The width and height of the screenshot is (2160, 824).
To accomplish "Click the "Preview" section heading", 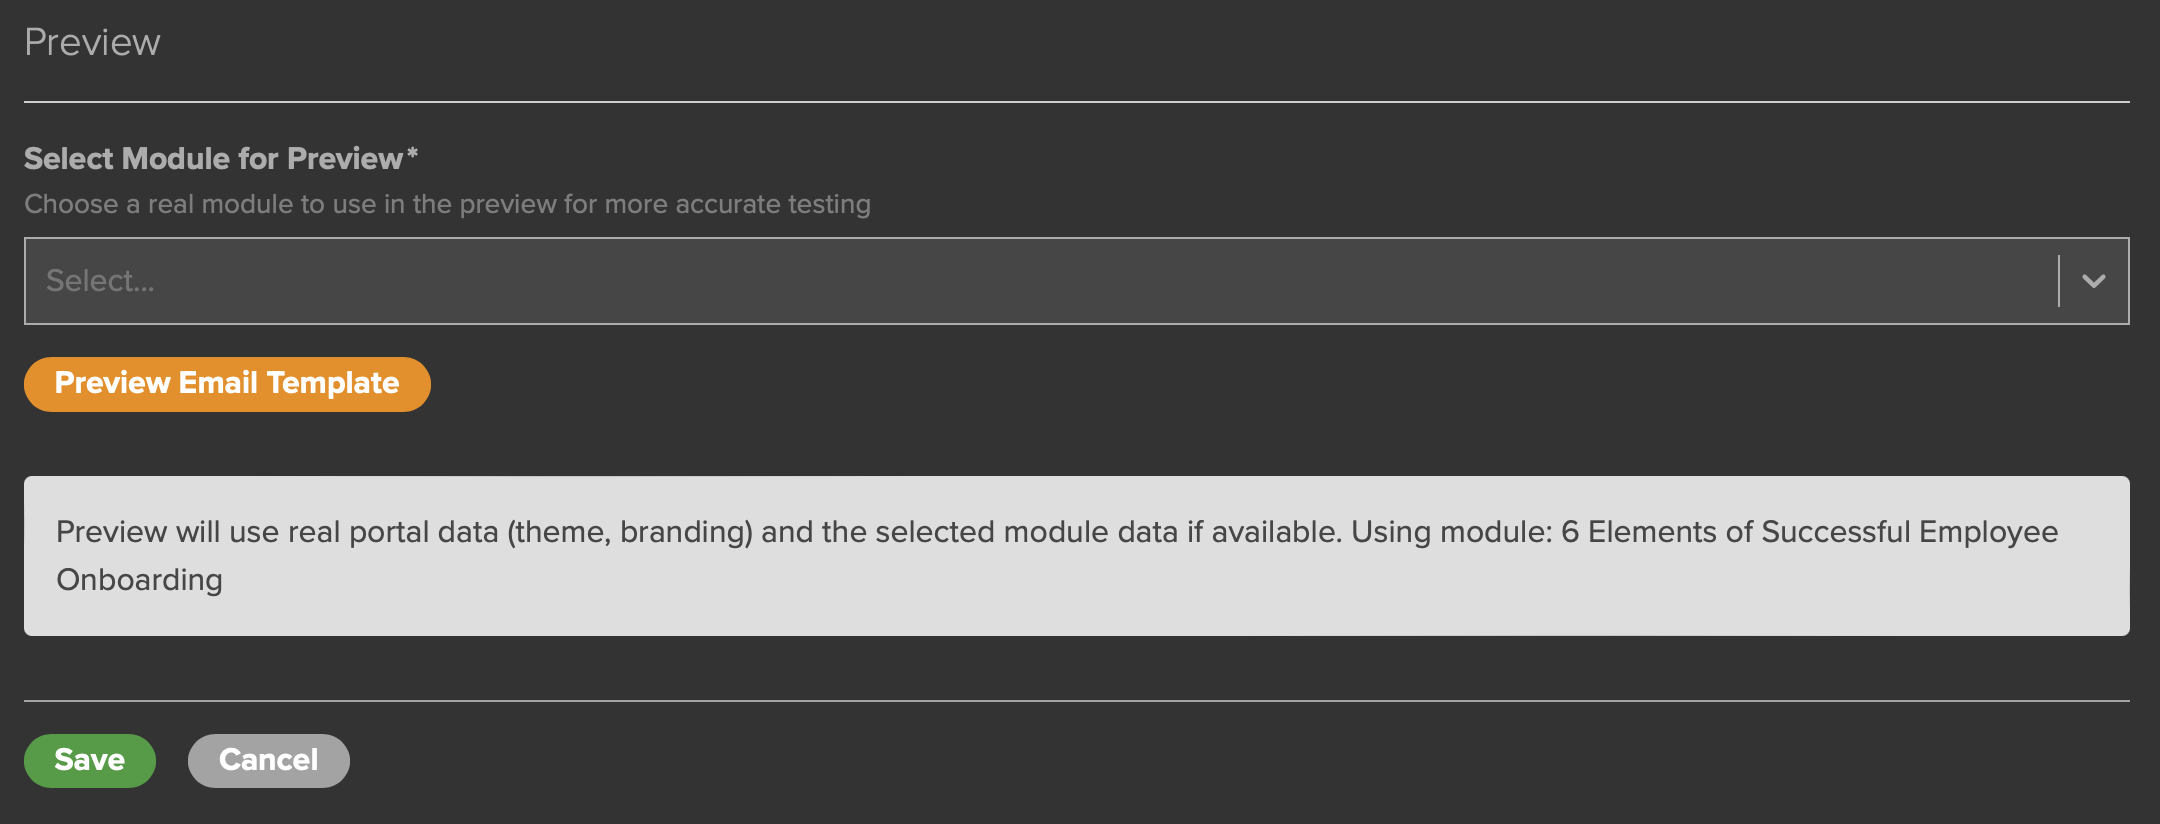I will click(x=92, y=43).
